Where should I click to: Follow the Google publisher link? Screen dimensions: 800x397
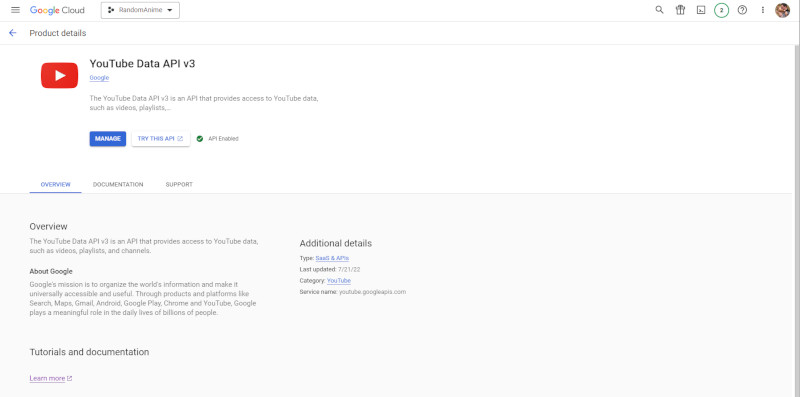pyautogui.click(x=99, y=78)
